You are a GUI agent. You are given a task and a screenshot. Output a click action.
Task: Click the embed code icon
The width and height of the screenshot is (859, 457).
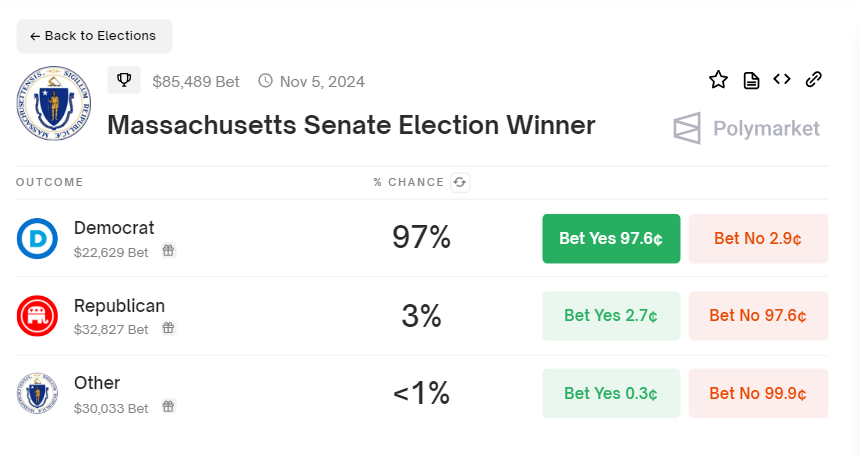[x=782, y=79]
